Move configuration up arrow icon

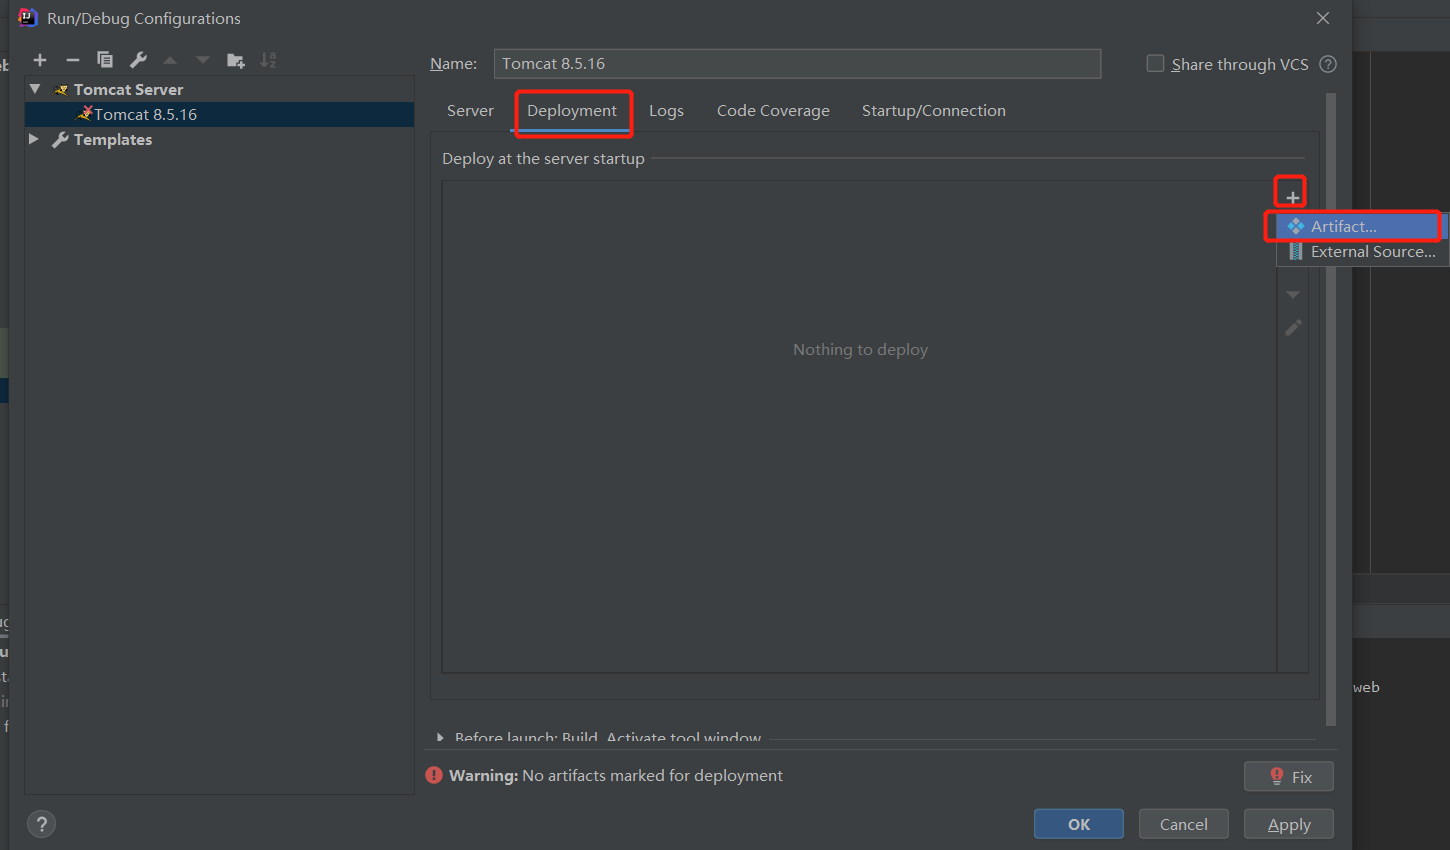170,60
